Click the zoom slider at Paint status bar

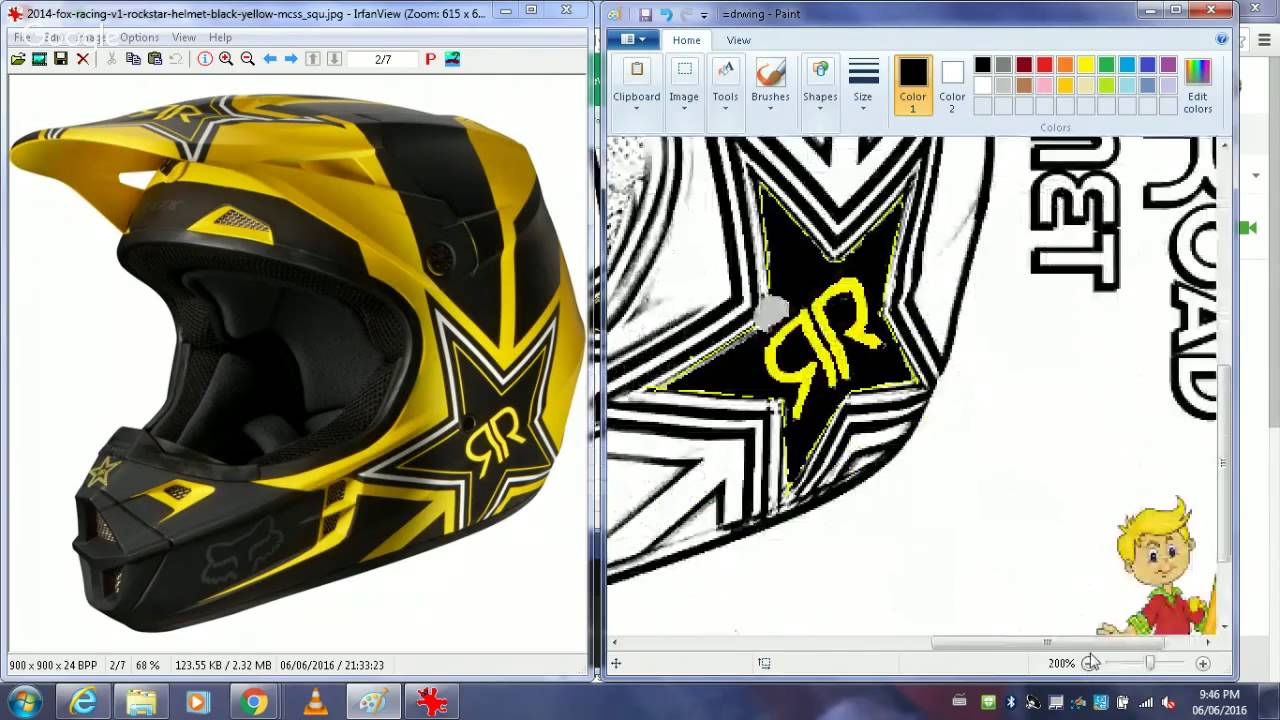1150,662
